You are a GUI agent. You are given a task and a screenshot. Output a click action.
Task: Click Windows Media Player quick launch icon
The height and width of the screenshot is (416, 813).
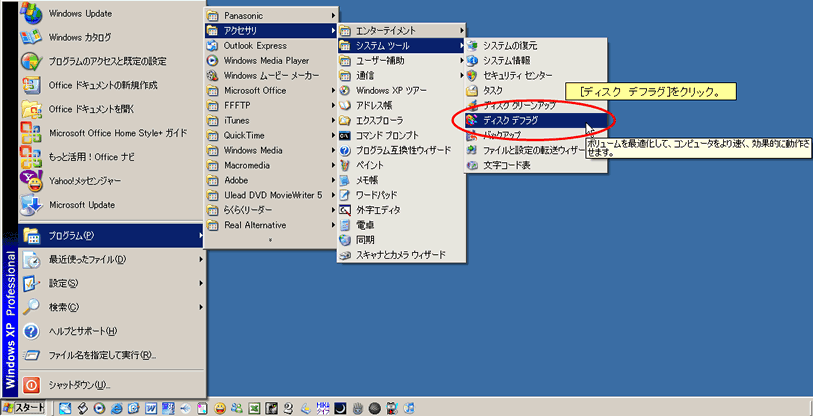pyautogui.click(x=100, y=408)
